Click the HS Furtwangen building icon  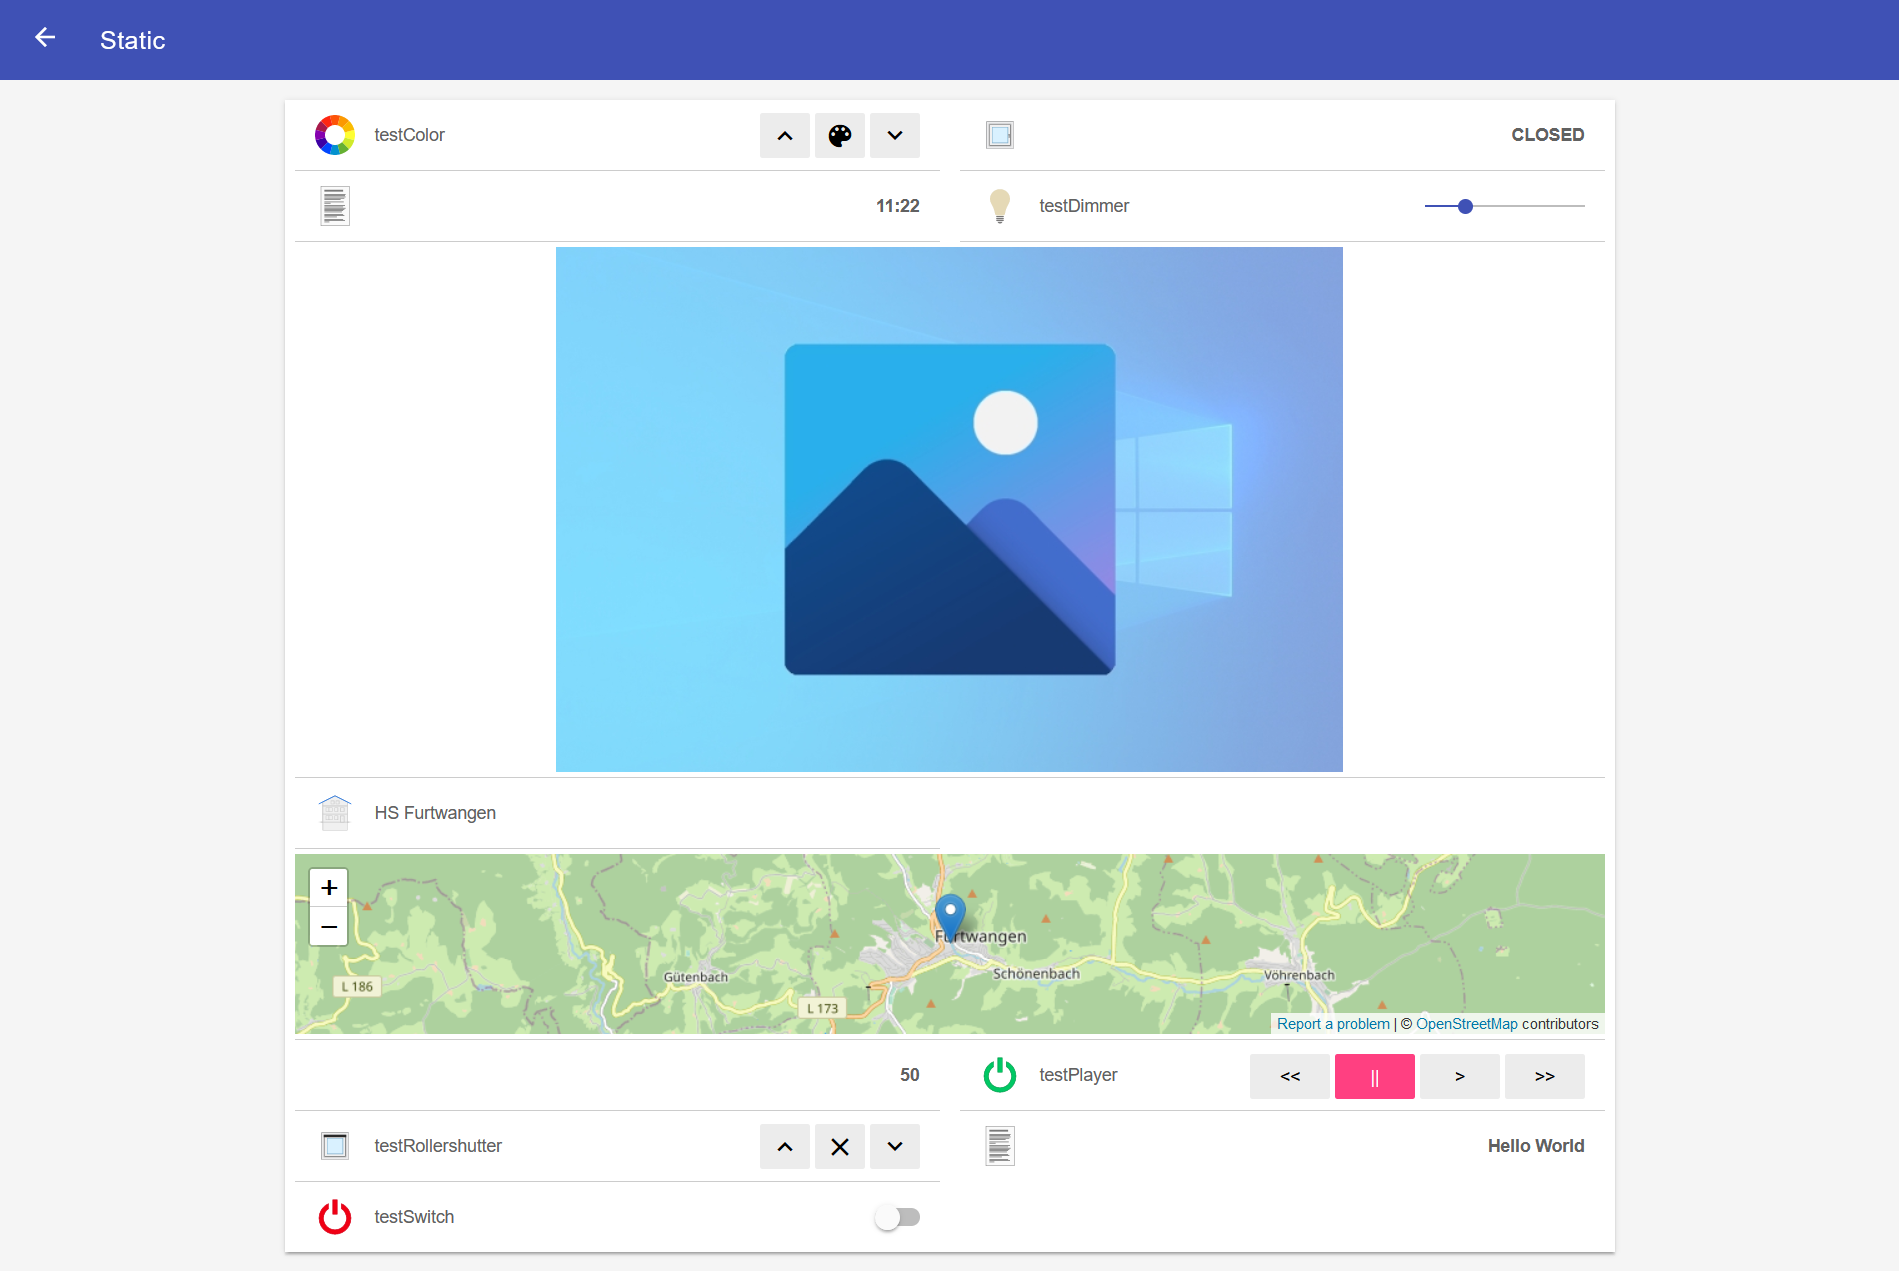[335, 813]
